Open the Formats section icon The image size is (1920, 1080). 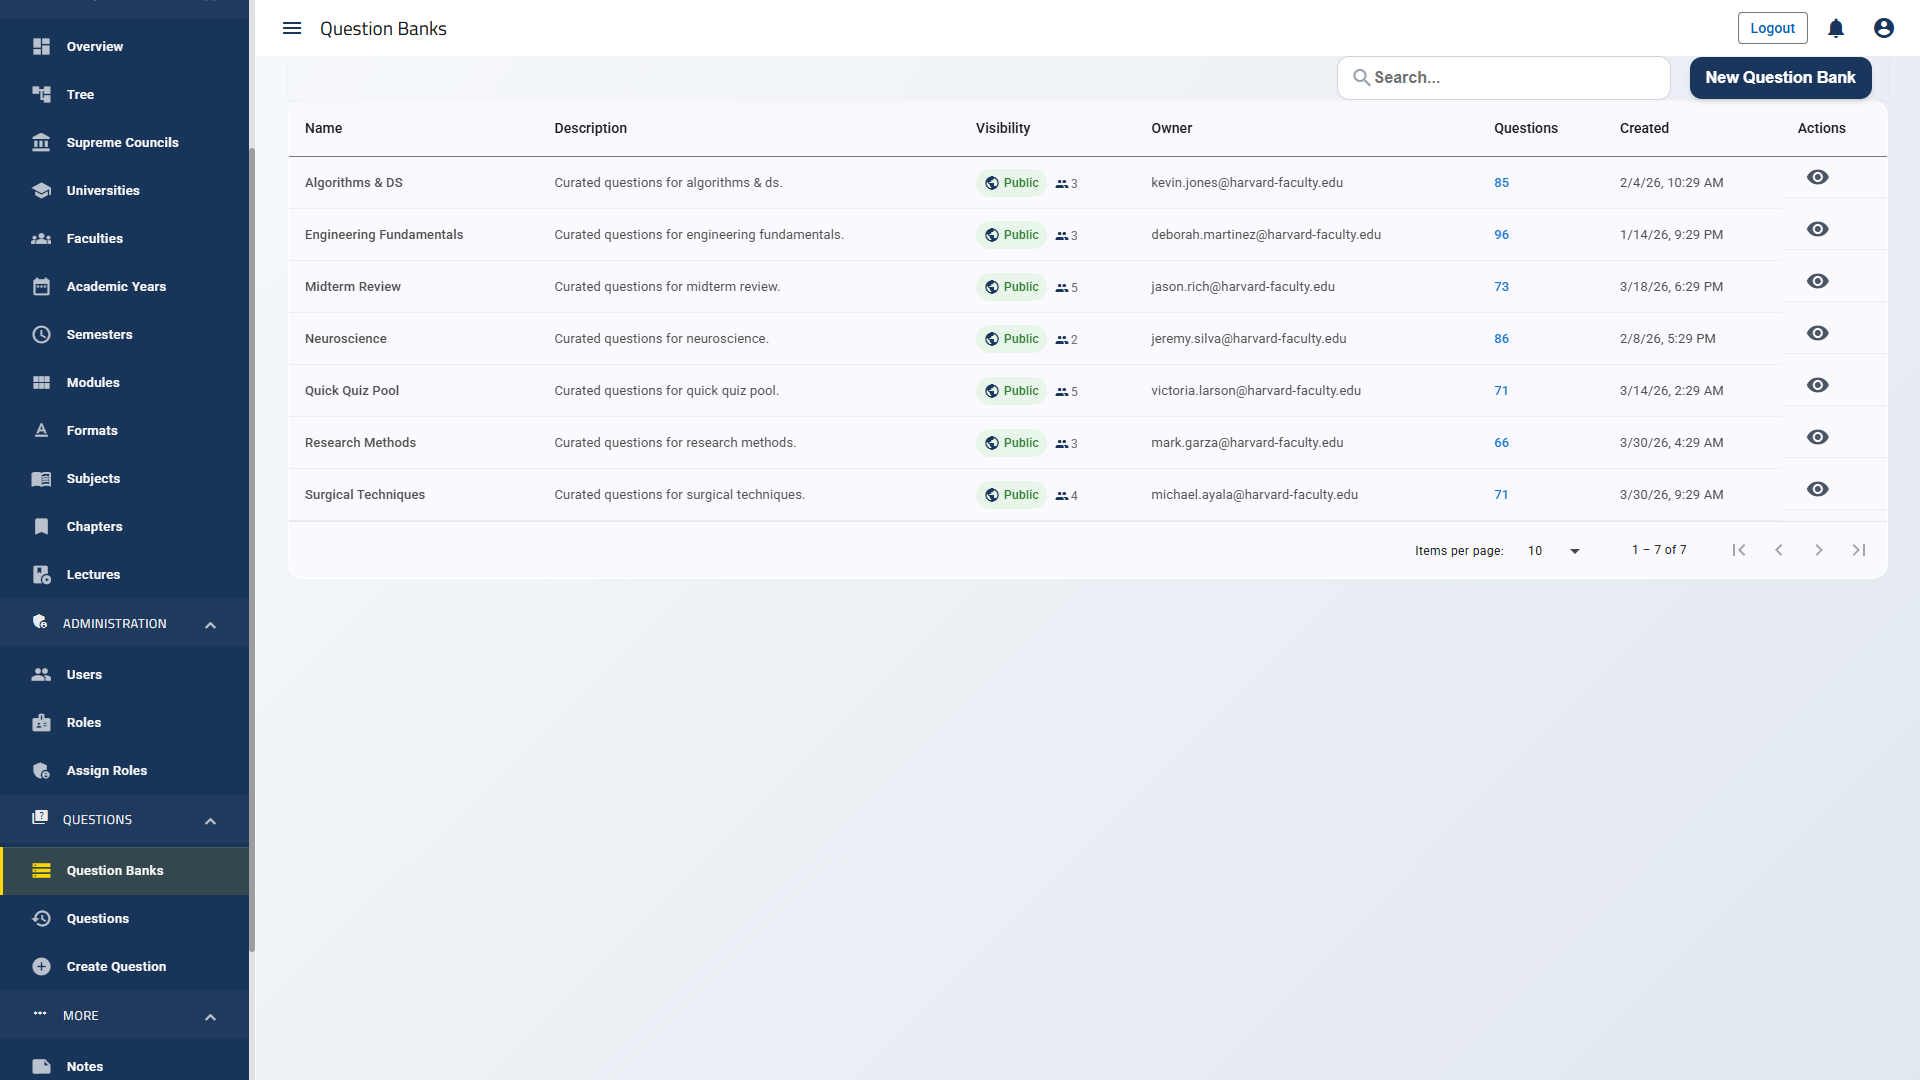[41, 430]
